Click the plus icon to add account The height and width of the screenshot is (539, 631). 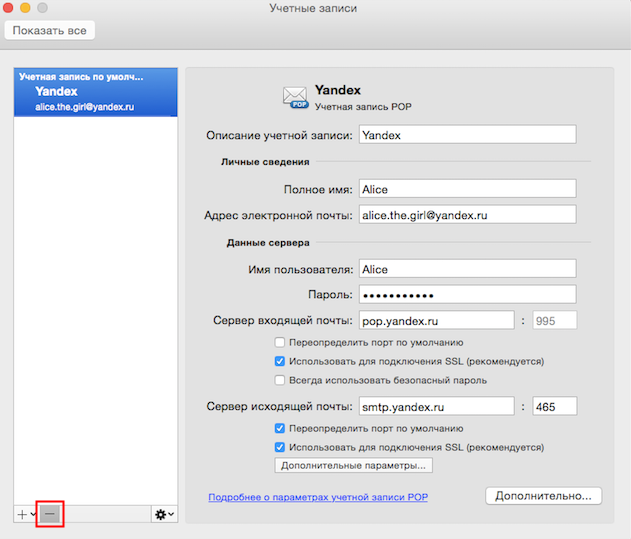tap(22, 513)
